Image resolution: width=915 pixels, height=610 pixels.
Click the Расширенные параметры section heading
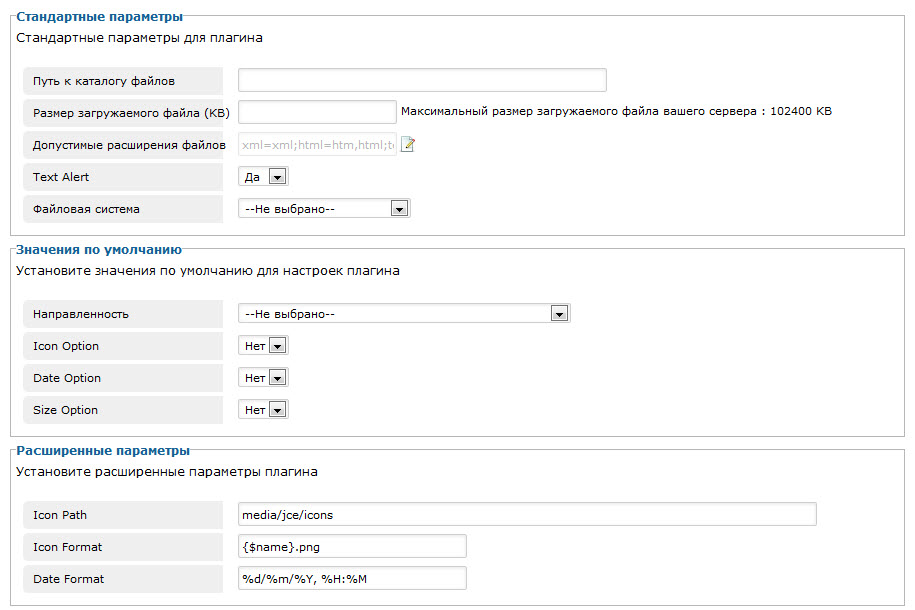coord(103,451)
